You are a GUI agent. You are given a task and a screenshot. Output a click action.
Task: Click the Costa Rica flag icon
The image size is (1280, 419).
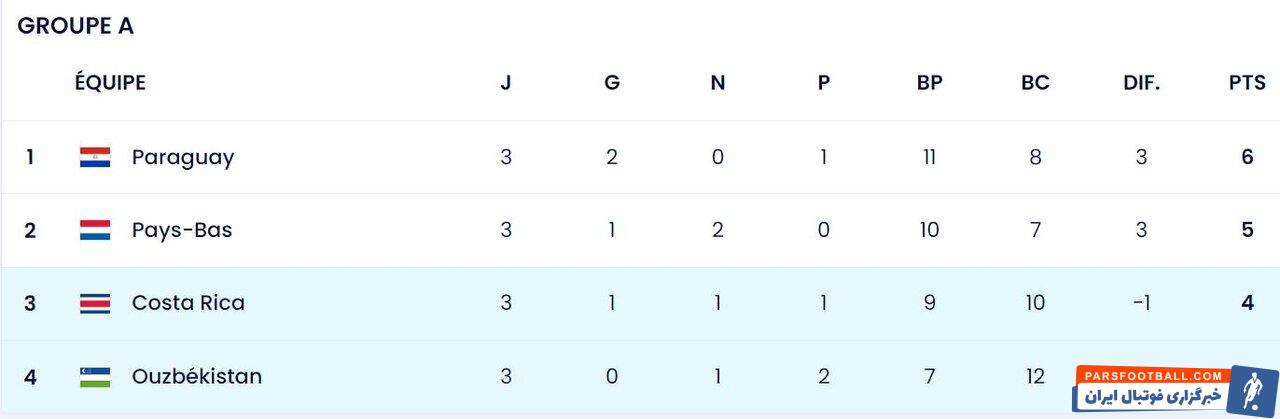(x=95, y=303)
